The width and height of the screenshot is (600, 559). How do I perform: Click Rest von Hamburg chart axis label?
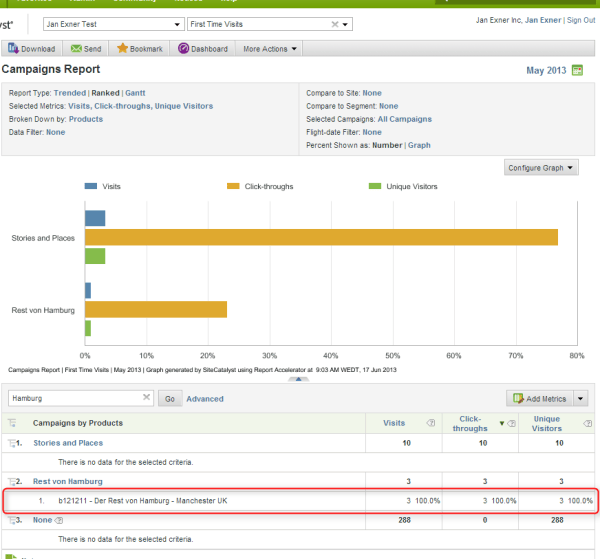[43, 310]
